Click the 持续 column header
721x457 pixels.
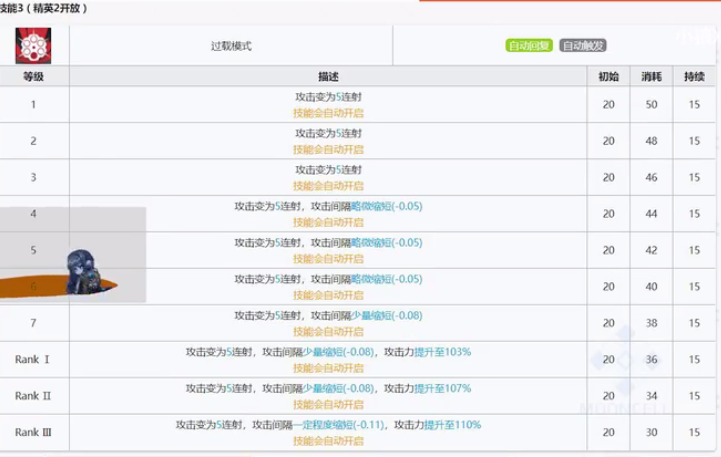[x=694, y=77]
